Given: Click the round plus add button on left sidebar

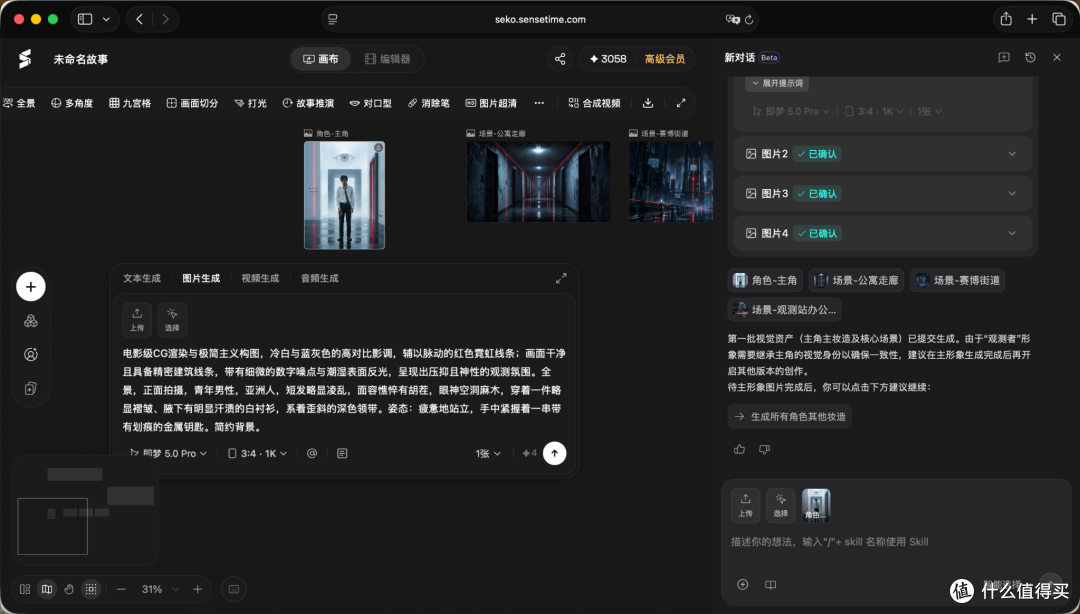Looking at the screenshot, I should [x=31, y=287].
